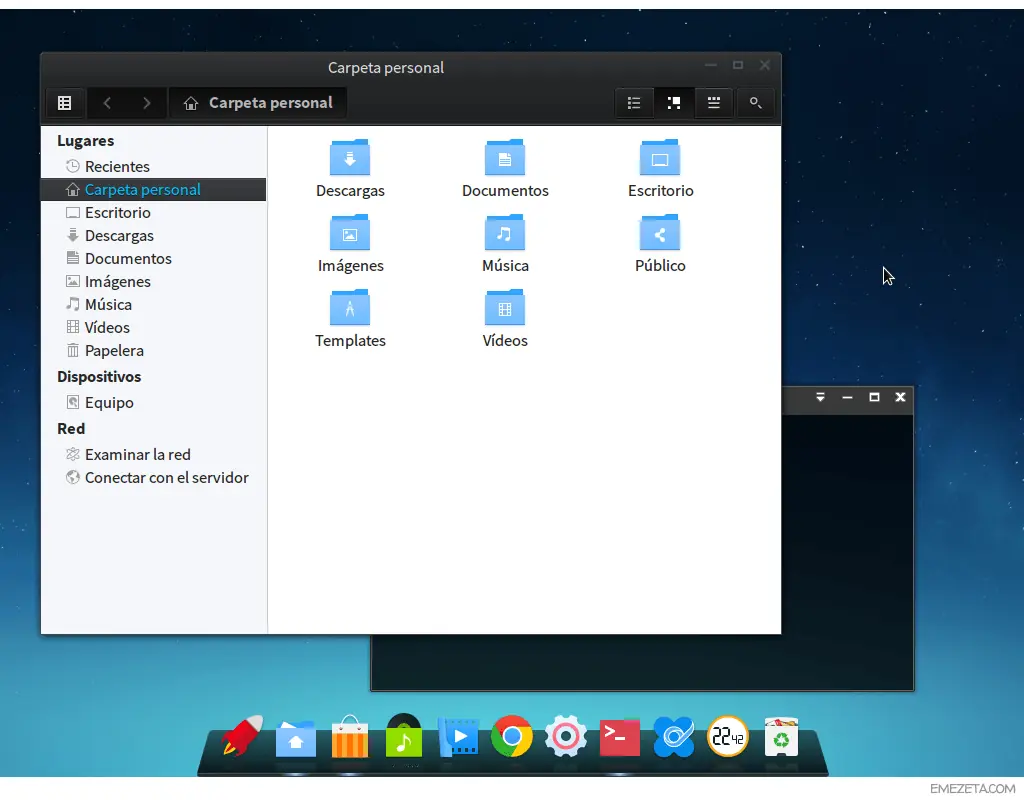Click the Red section heading
Viewport: 1024px width, 800px height.
(71, 428)
